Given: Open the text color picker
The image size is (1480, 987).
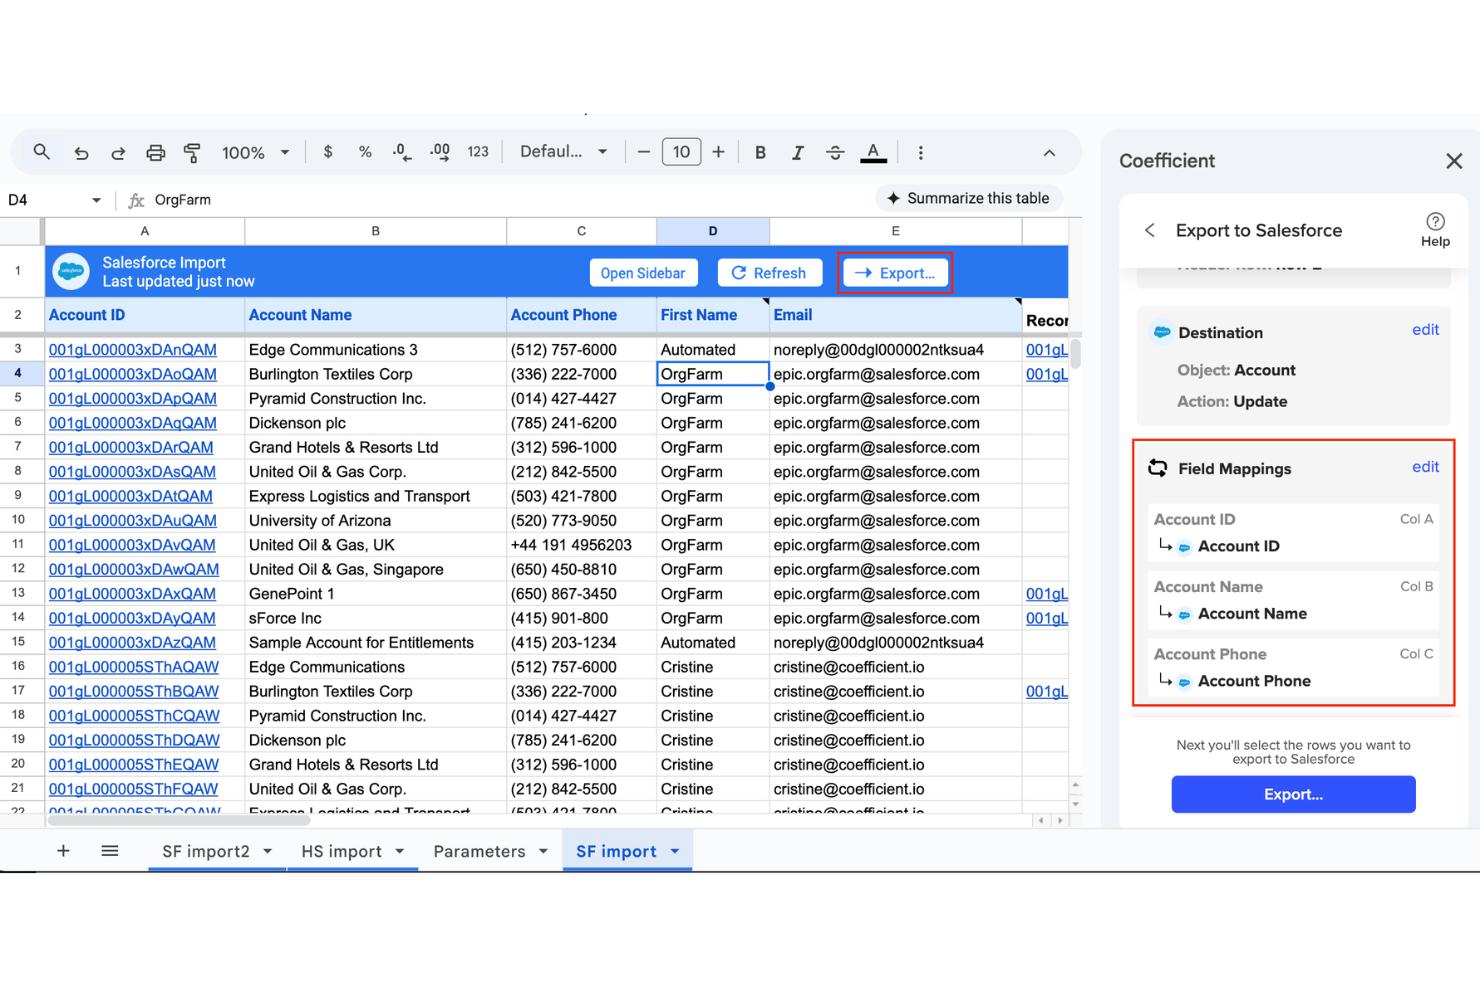Looking at the screenshot, I should [x=873, y=151].
